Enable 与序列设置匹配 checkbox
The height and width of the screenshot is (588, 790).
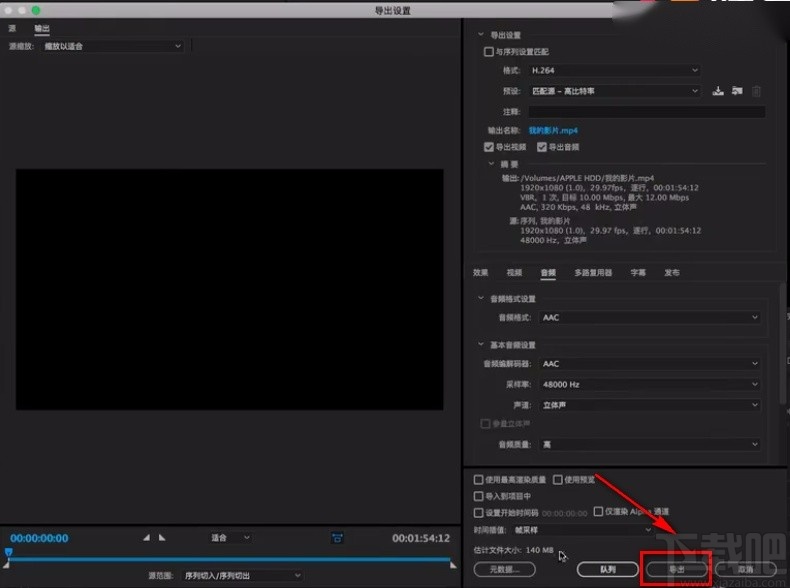pyautogui.click(x=488, y=51)
